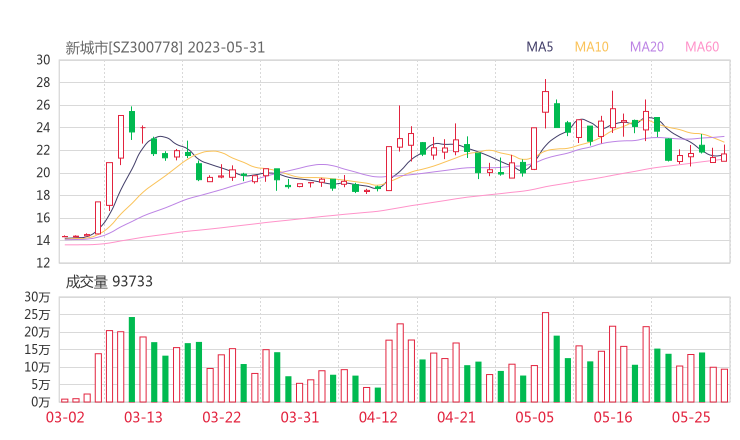This screenshot has width=740, height=440.
Task: Click the price axis label 22
Action: [43, 150]
